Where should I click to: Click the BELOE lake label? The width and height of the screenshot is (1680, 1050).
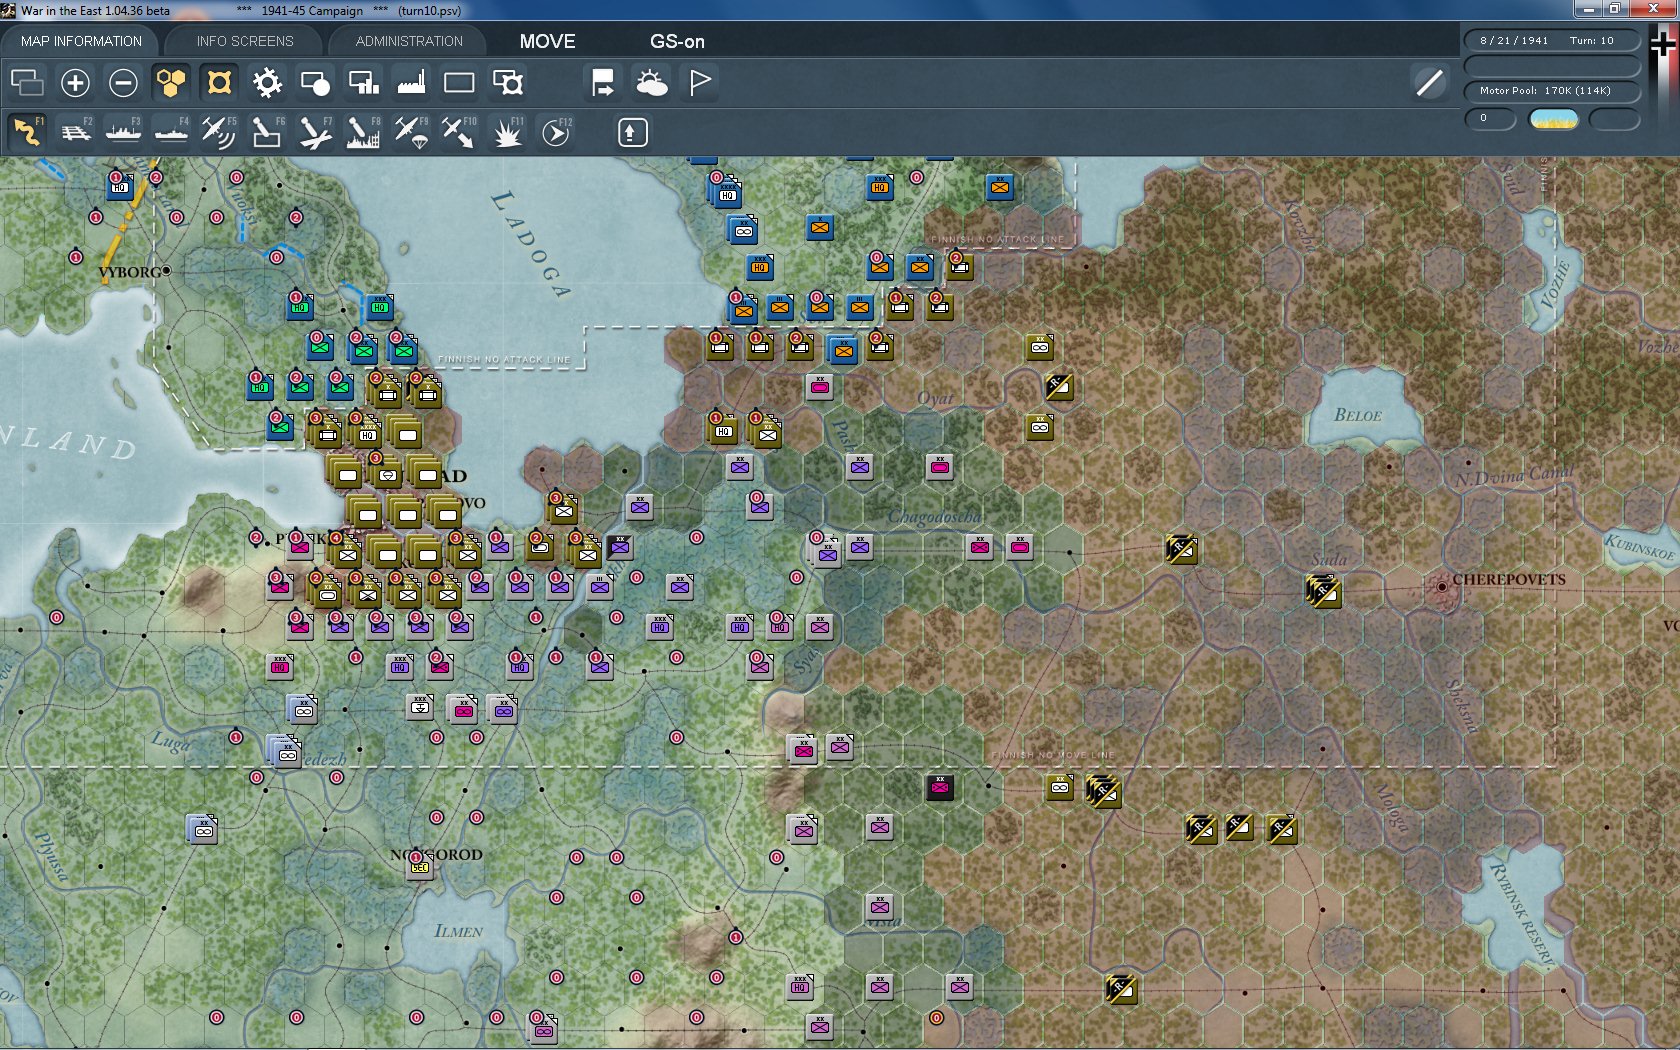click(1357, 415)
